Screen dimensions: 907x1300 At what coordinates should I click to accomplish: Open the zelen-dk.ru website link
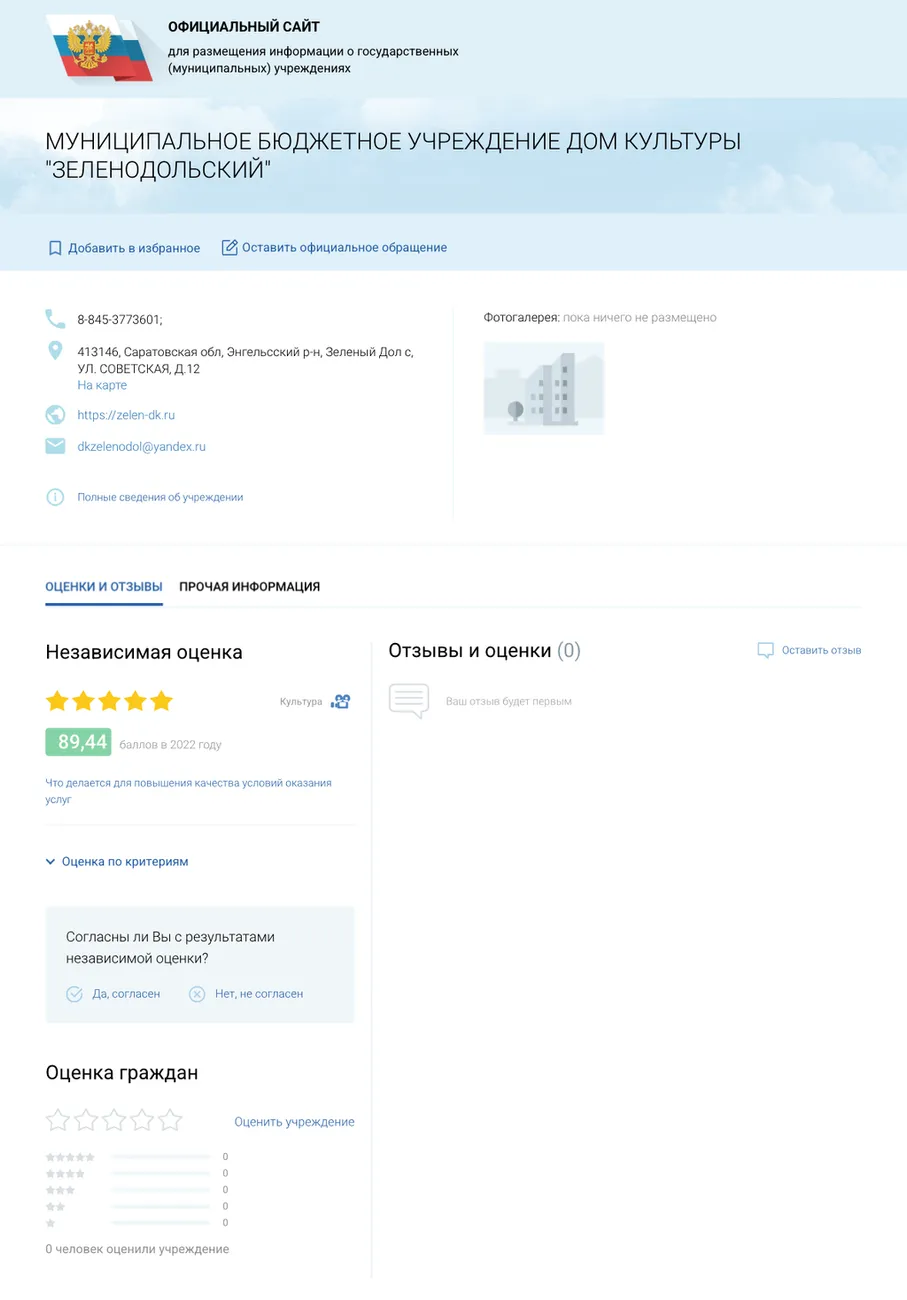pos(126,415)
